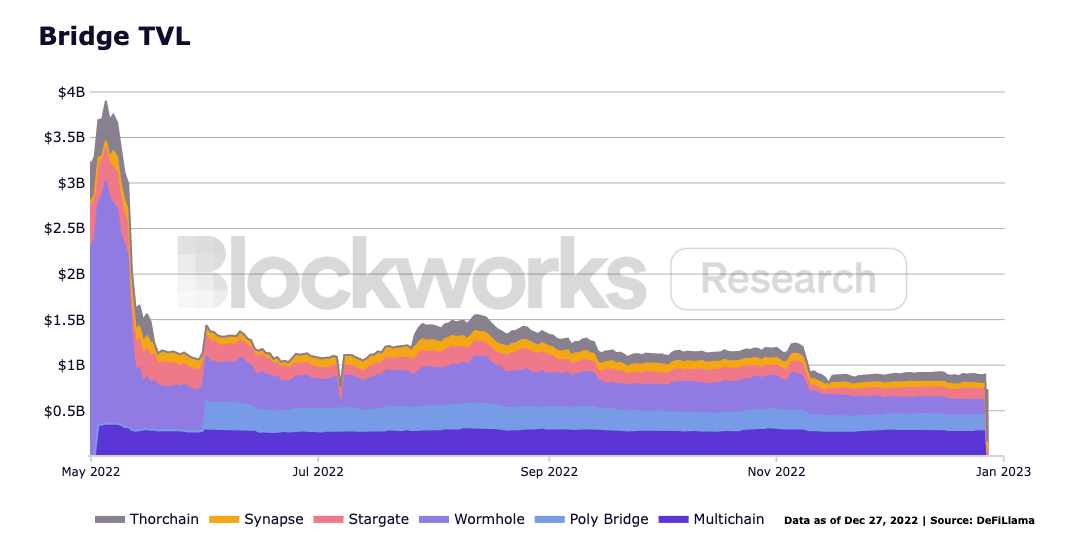Click the Blockworks watermark logo

(x=411, y=274)
